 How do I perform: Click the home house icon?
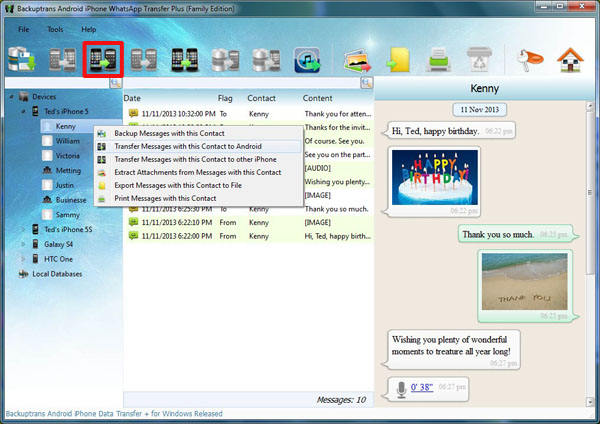[570, 60]
